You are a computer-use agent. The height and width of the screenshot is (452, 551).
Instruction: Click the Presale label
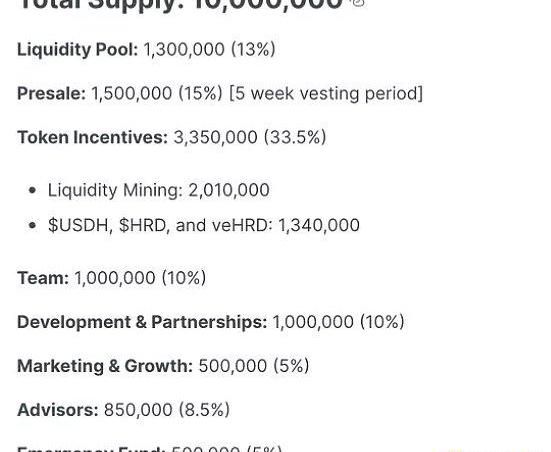[x=52, y=93]
